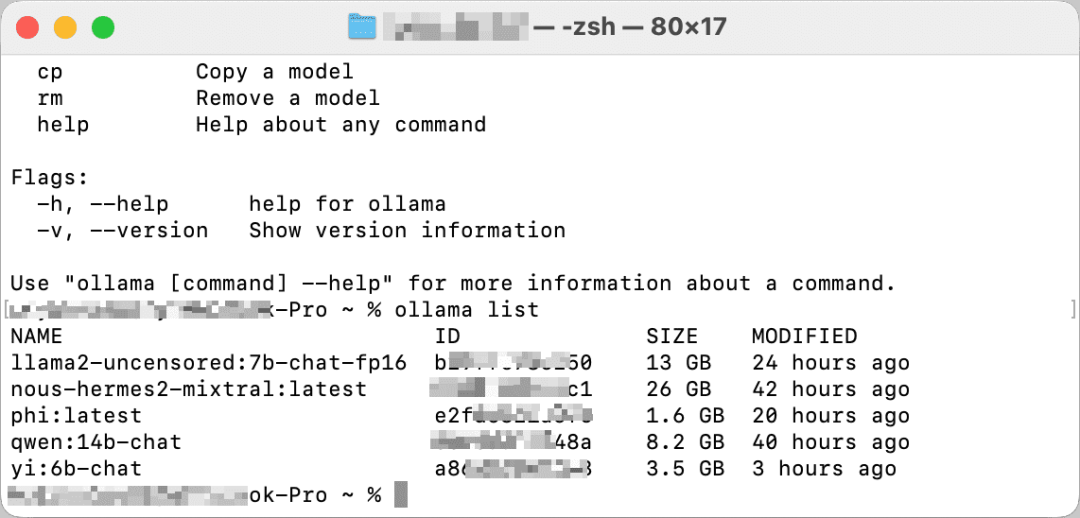
Task: Click the green zoom window button
Action: (103, 27)
